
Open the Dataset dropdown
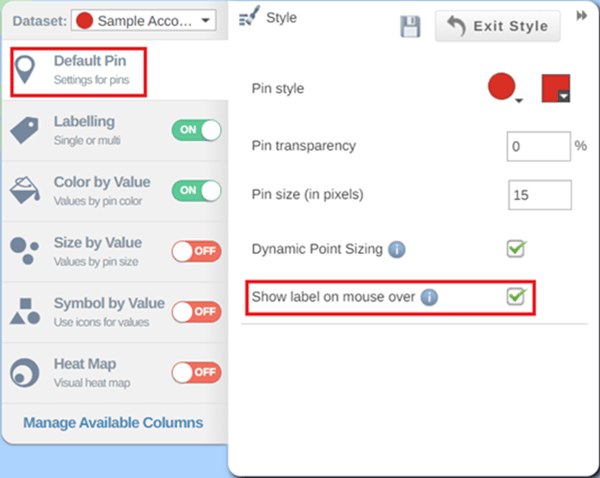(x=143, y=20)
